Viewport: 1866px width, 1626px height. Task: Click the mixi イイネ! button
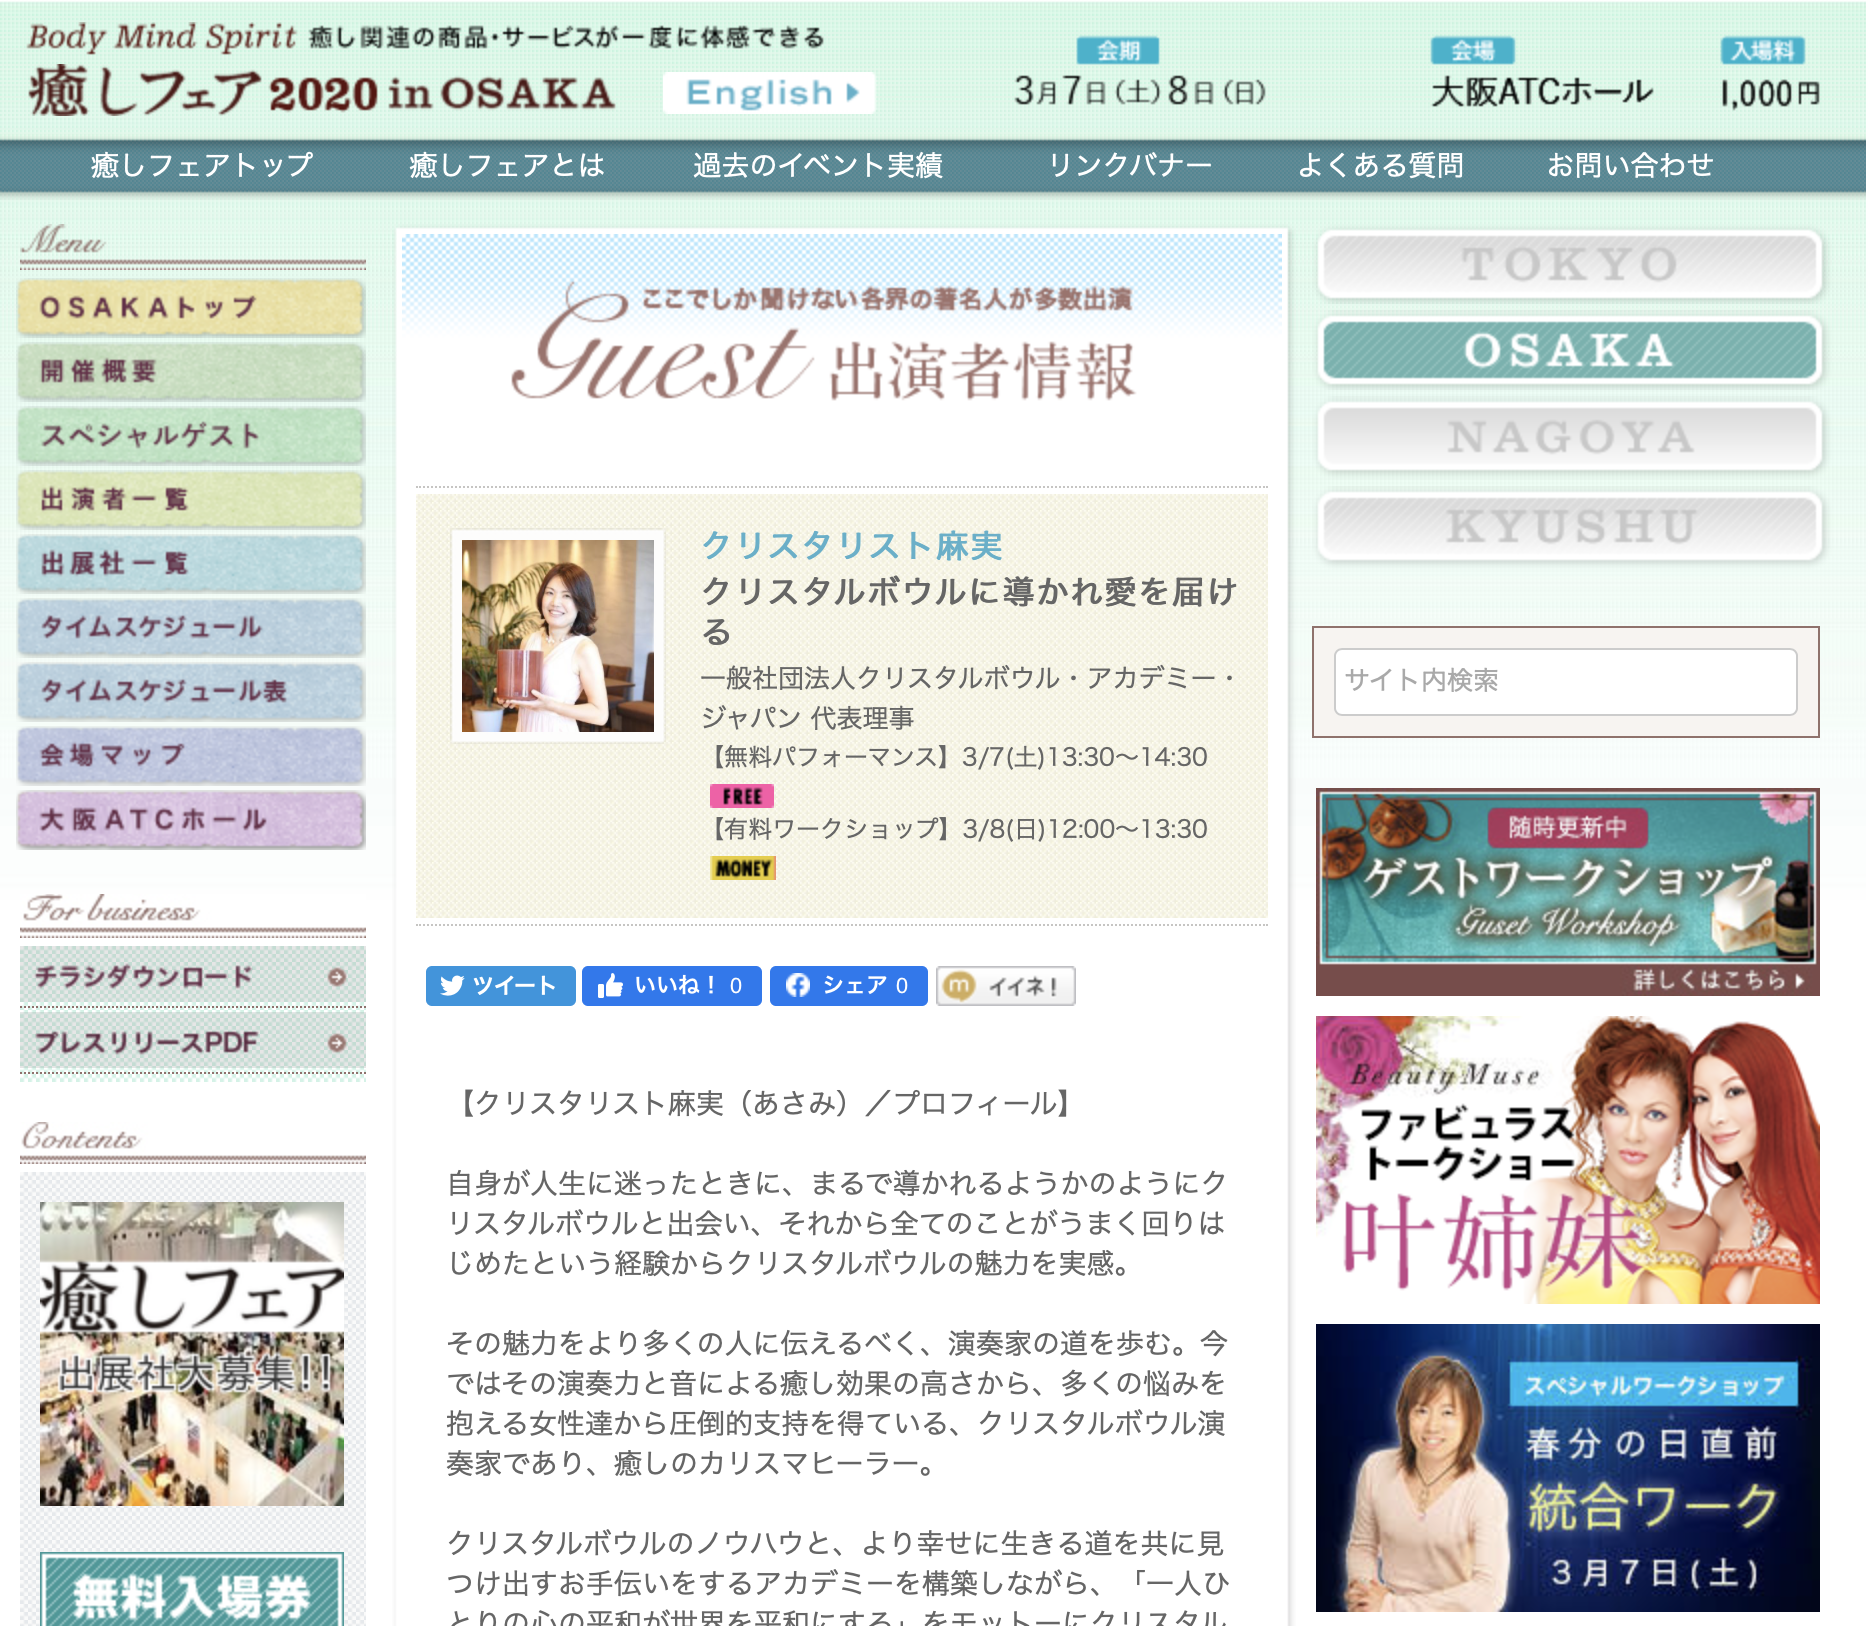(1005, 986)
